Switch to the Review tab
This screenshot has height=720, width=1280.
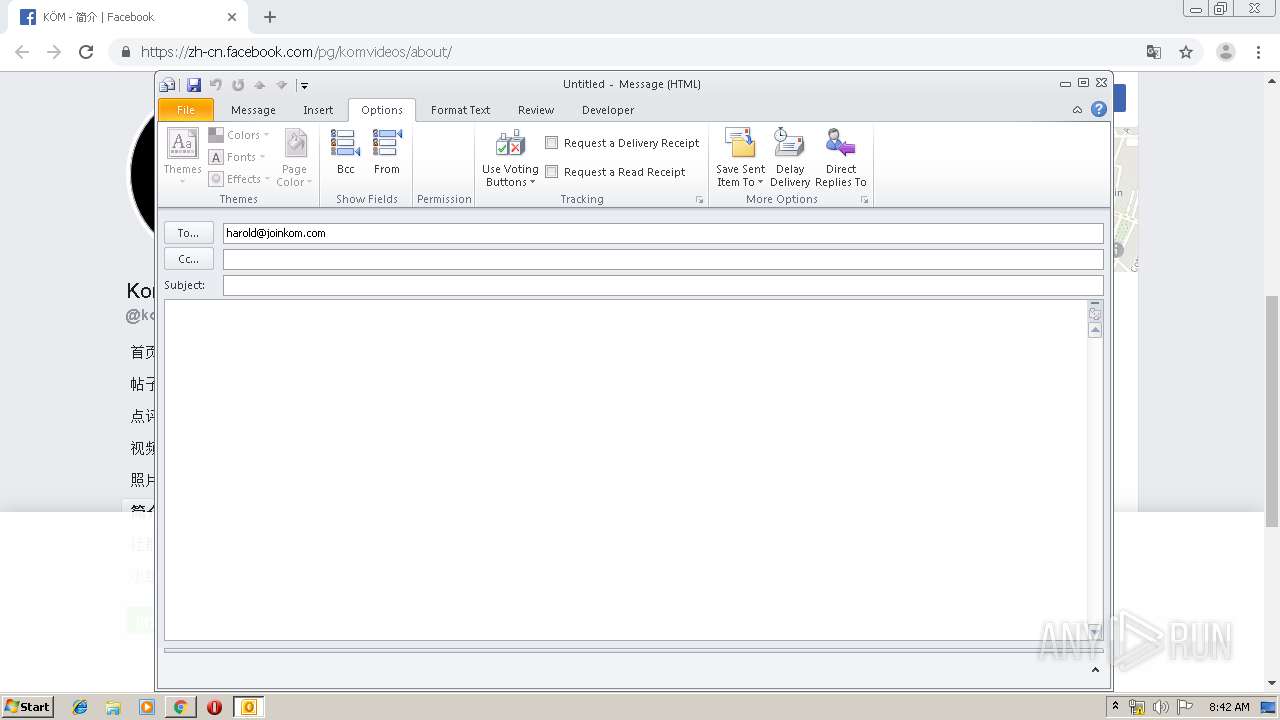pyautogui.click(x=536, y=110)
